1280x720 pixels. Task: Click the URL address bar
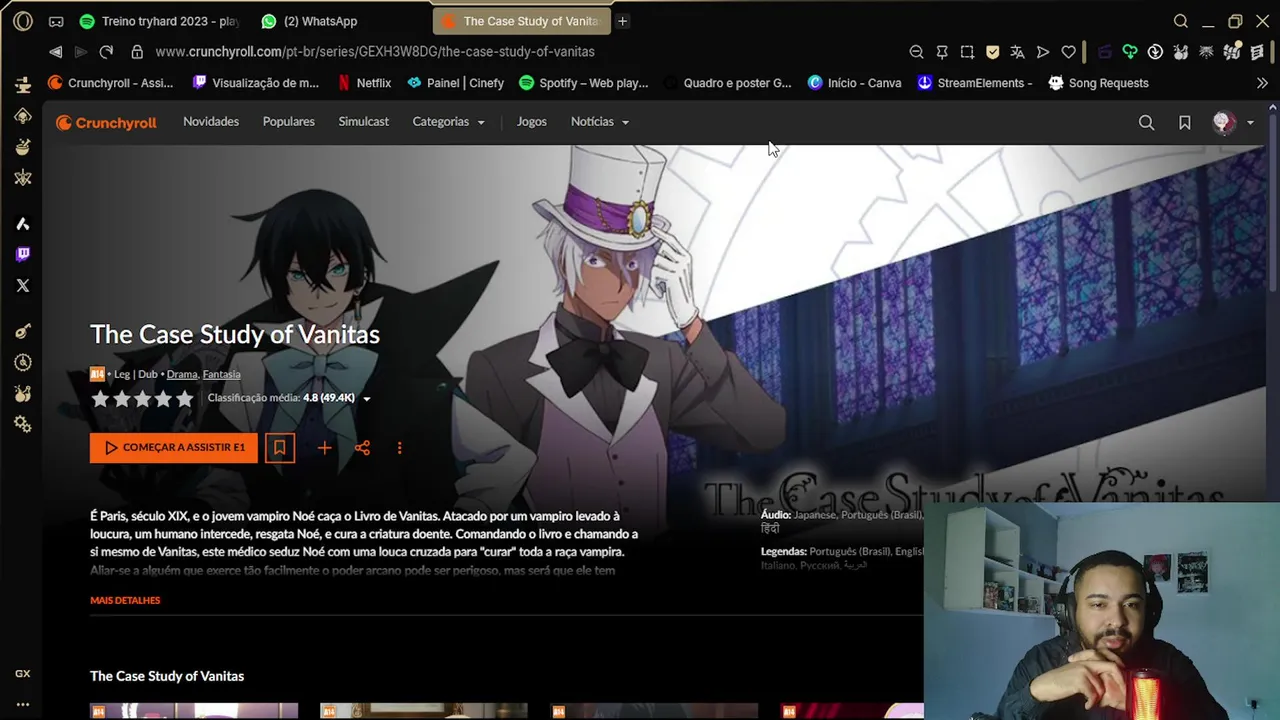520,52
